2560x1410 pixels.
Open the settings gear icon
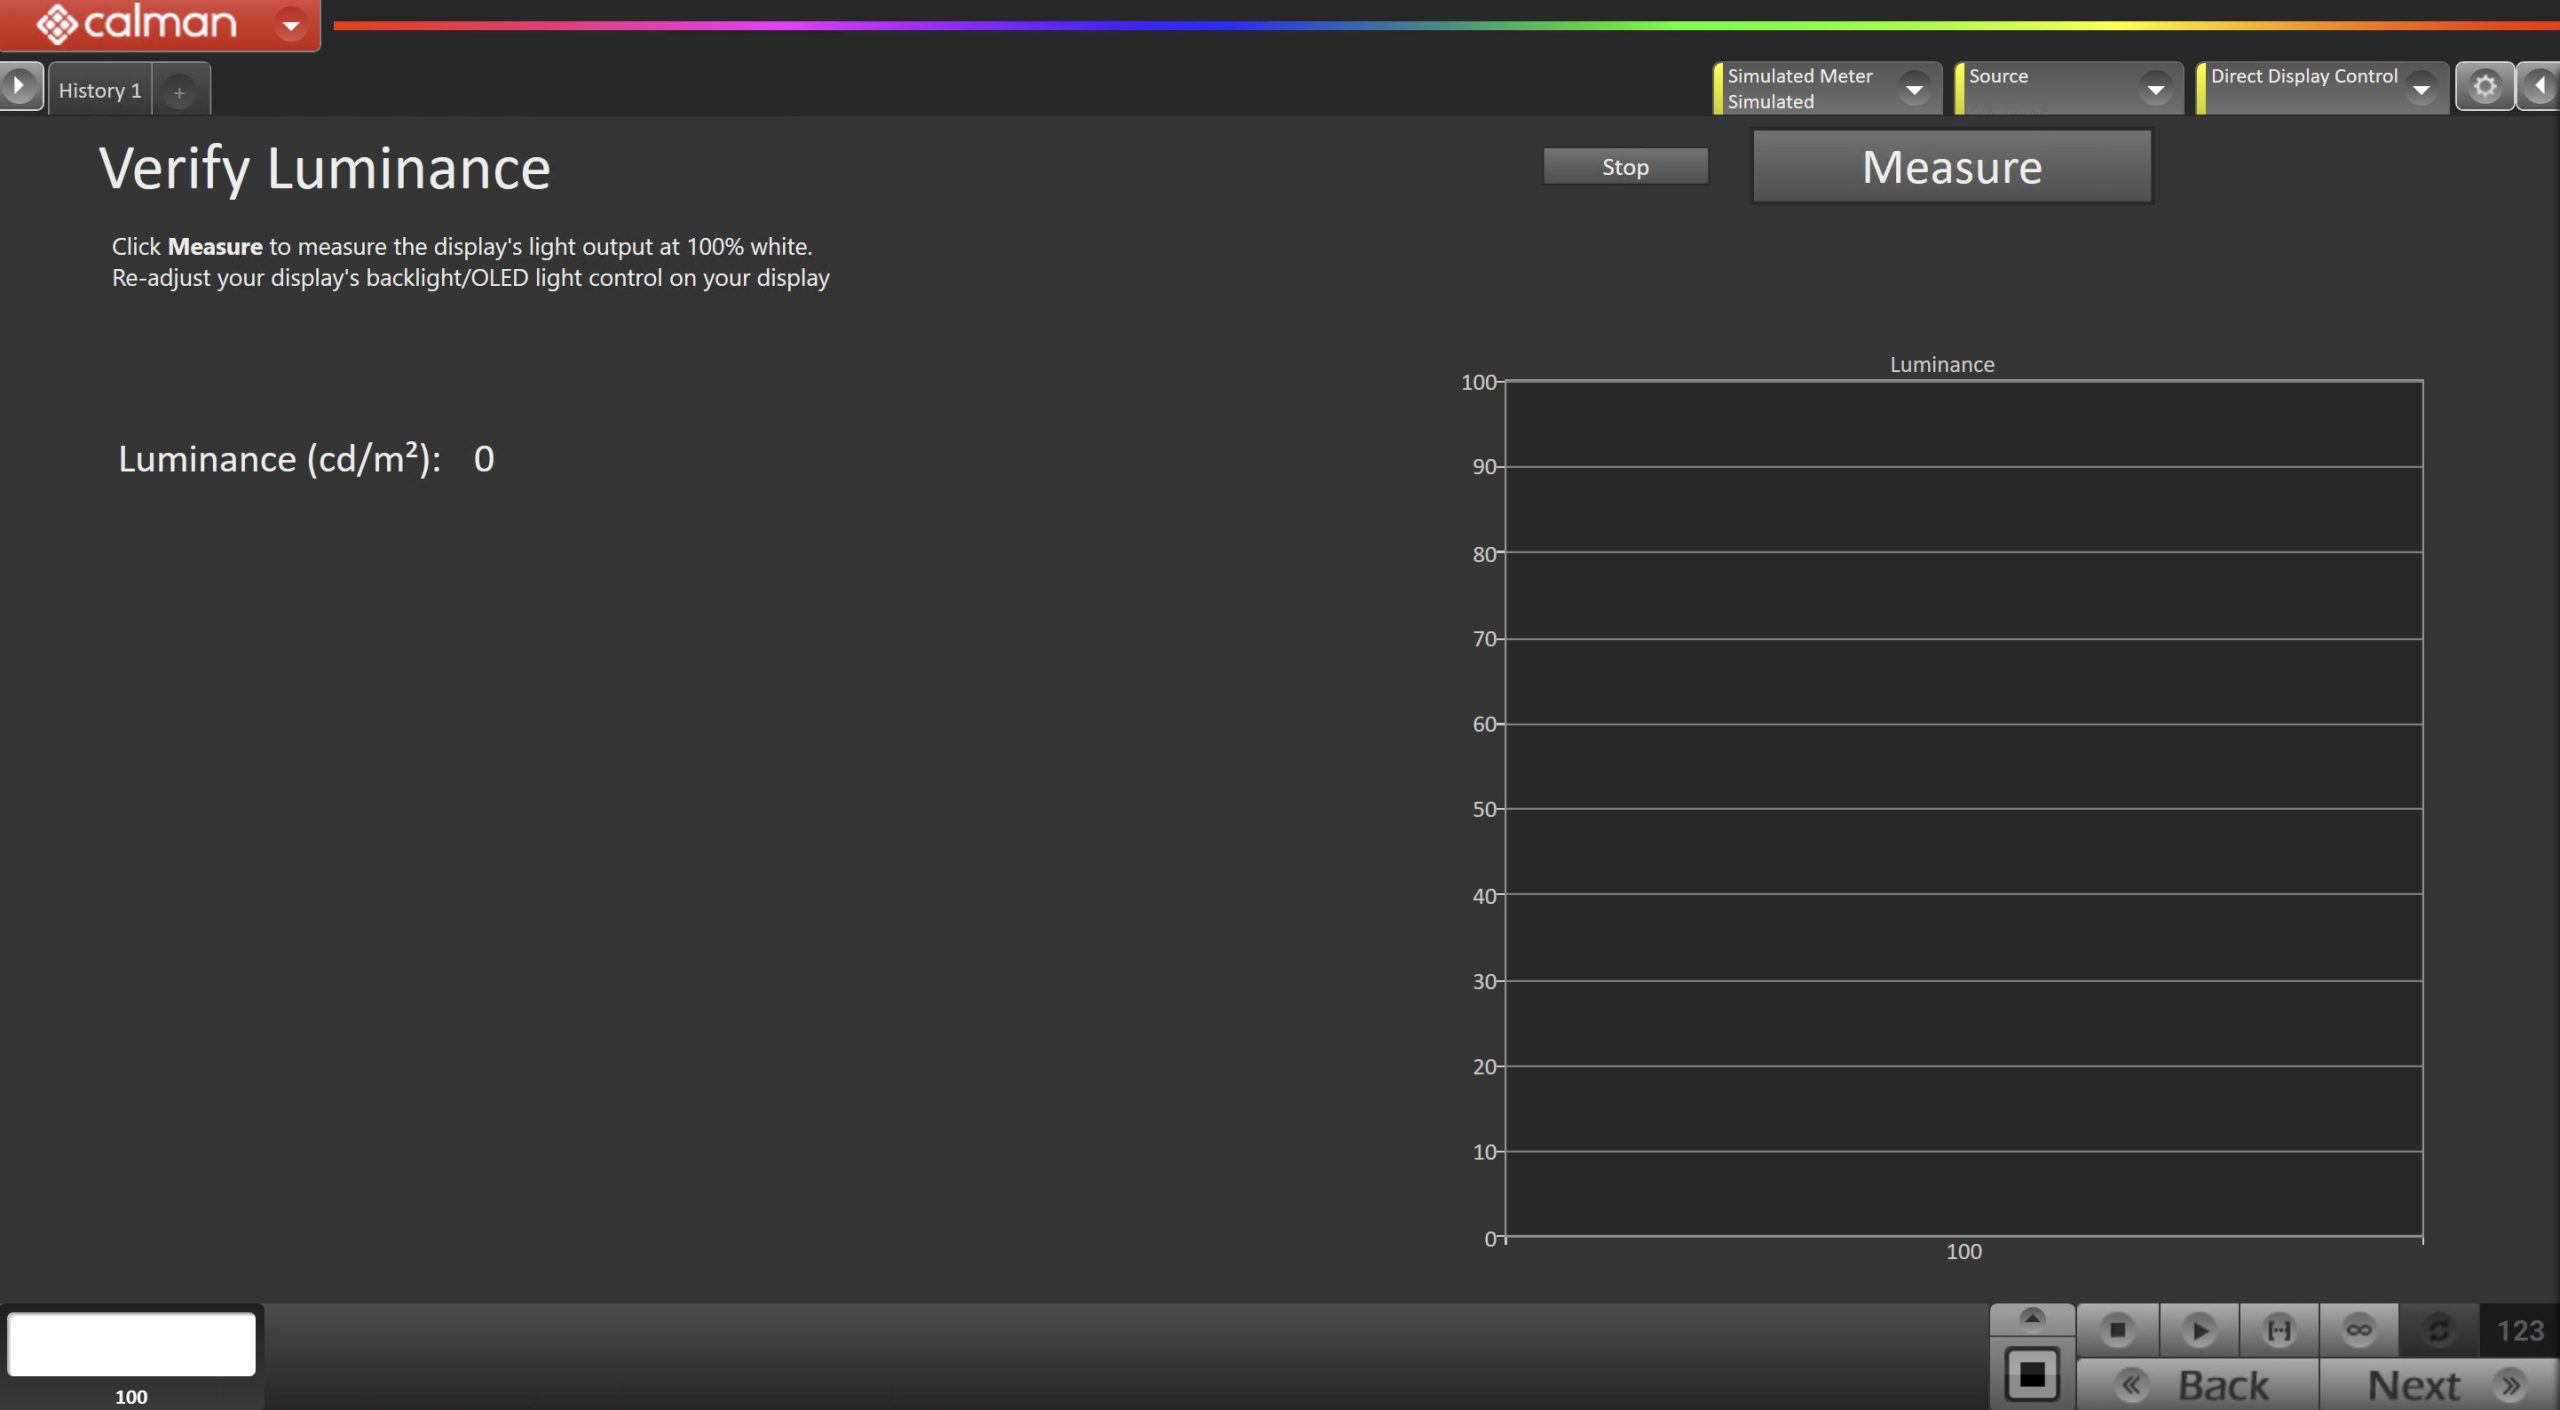pyautogui.click(x=2484, y=87)
